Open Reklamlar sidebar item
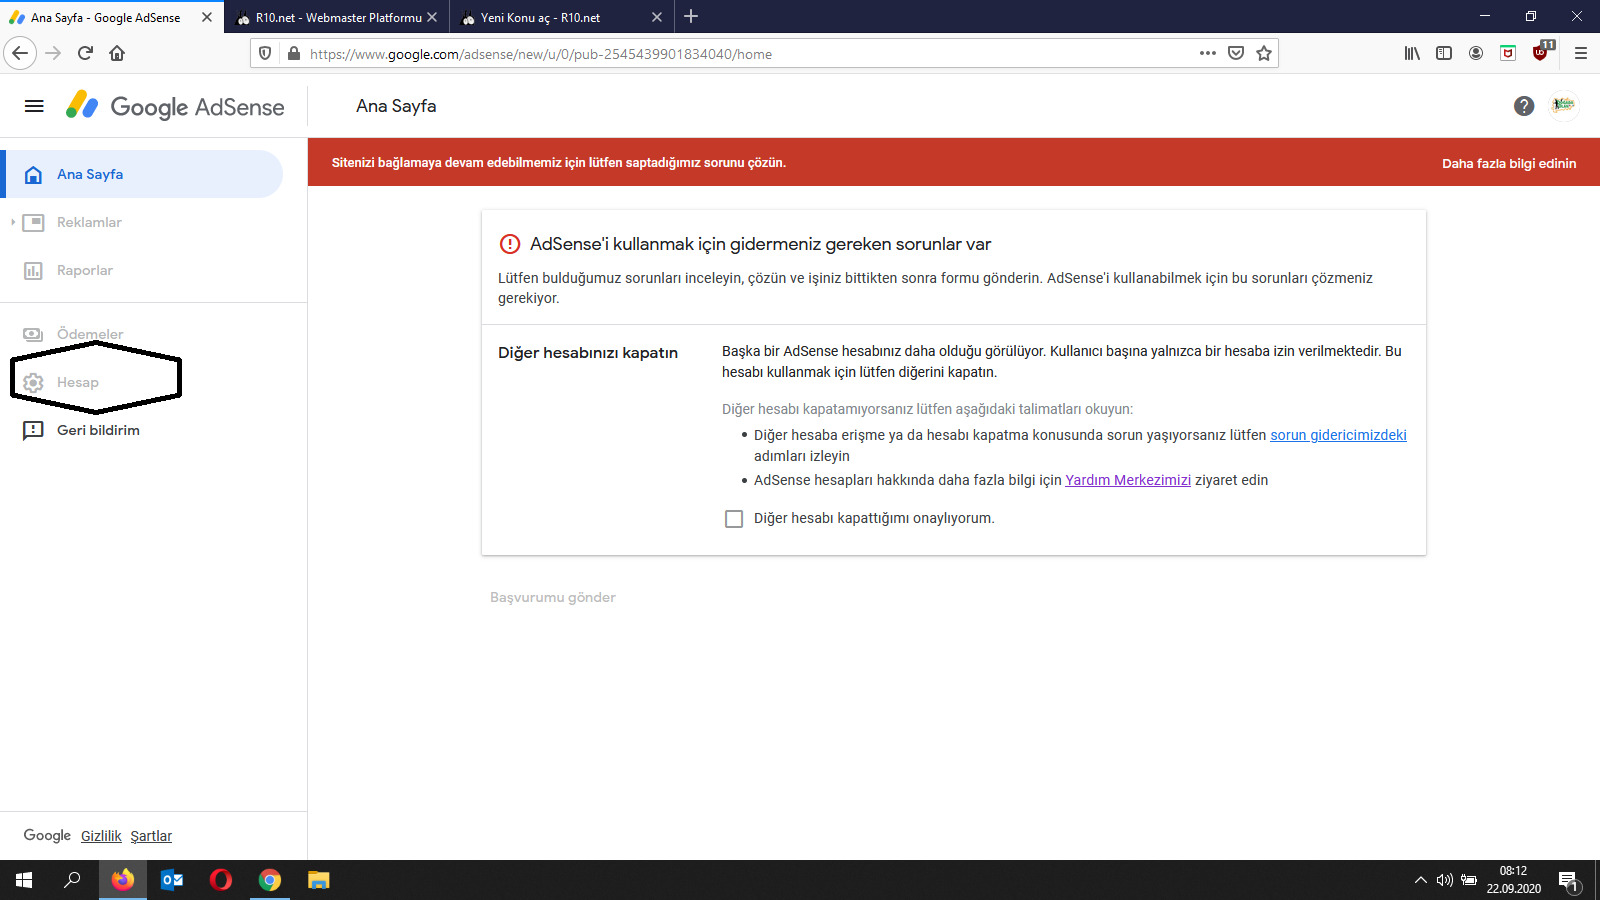This screenshot has height=900, width=1600. [x=89, y=222]
